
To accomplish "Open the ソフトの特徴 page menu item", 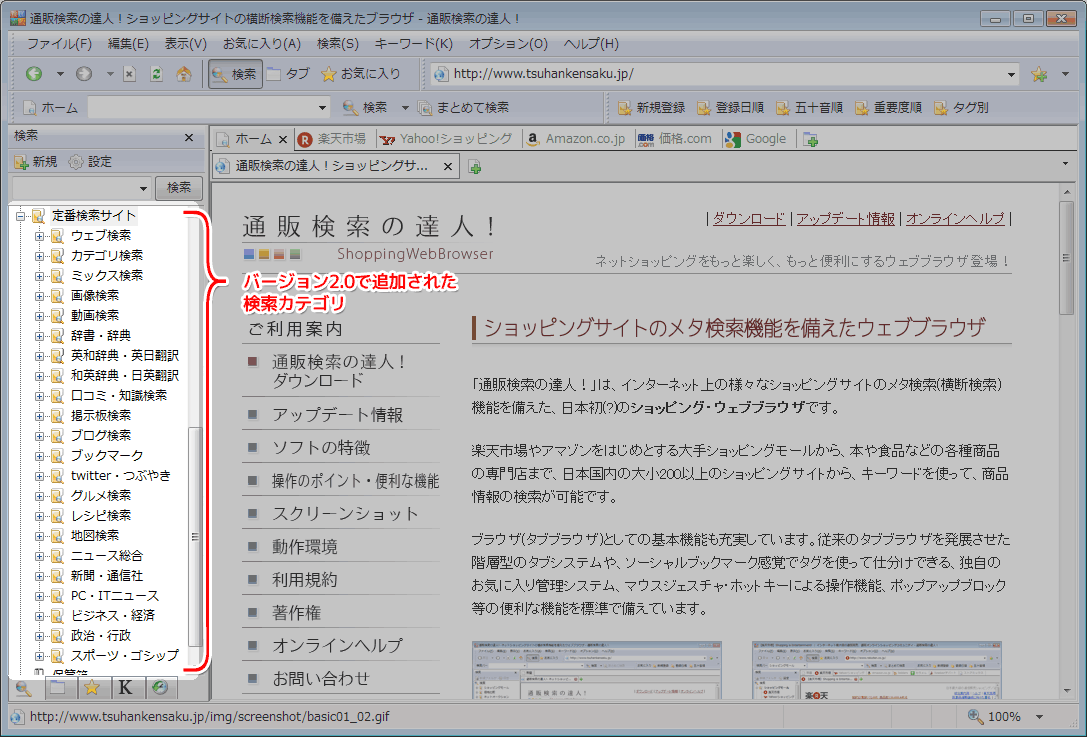I will point(322,448).
